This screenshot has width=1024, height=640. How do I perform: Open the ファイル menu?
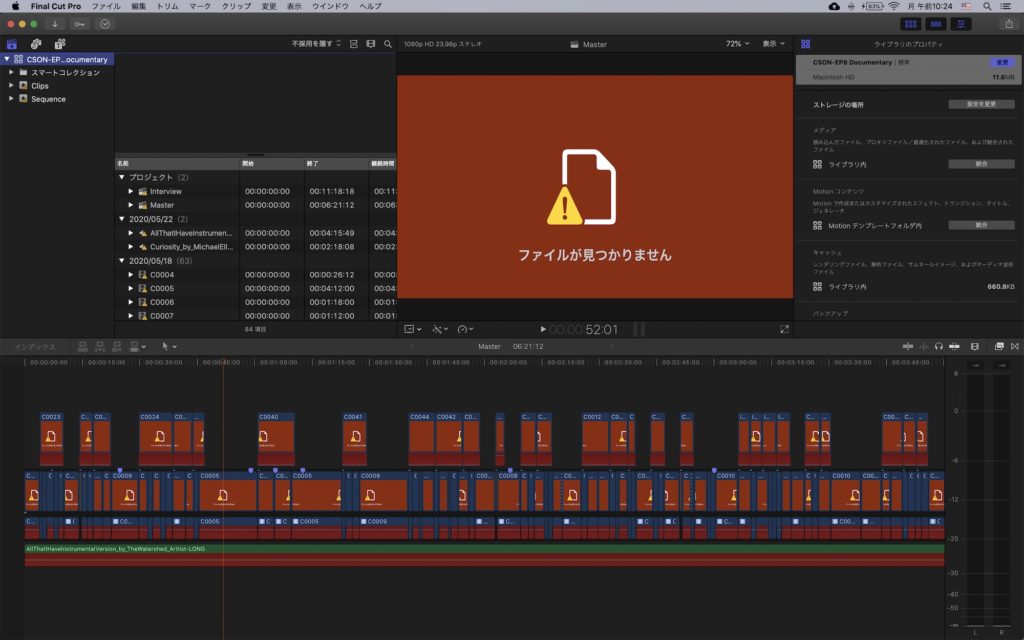105,6
